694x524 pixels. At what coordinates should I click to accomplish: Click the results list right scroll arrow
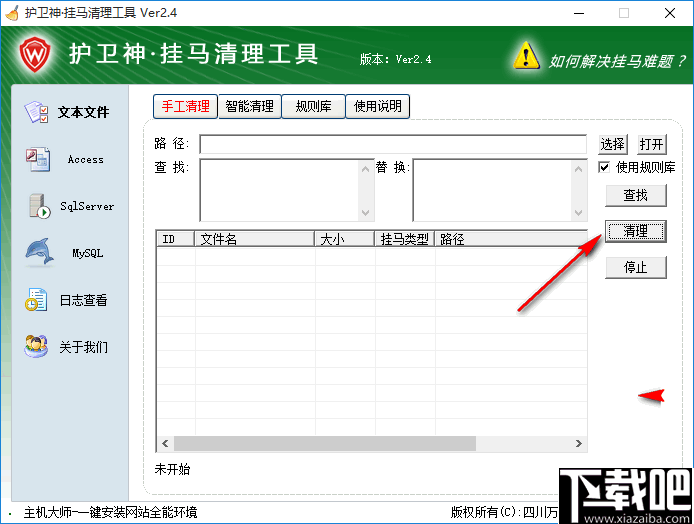[578, 443]
